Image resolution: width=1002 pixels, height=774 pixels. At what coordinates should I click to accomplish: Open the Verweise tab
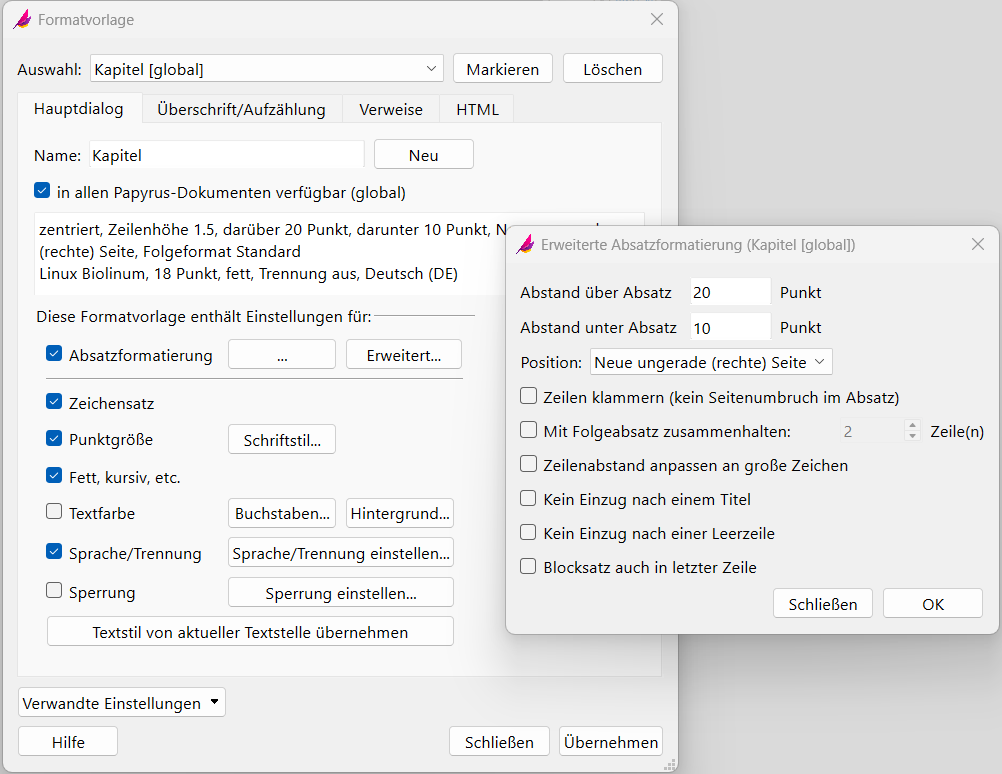tap(391, 109)
